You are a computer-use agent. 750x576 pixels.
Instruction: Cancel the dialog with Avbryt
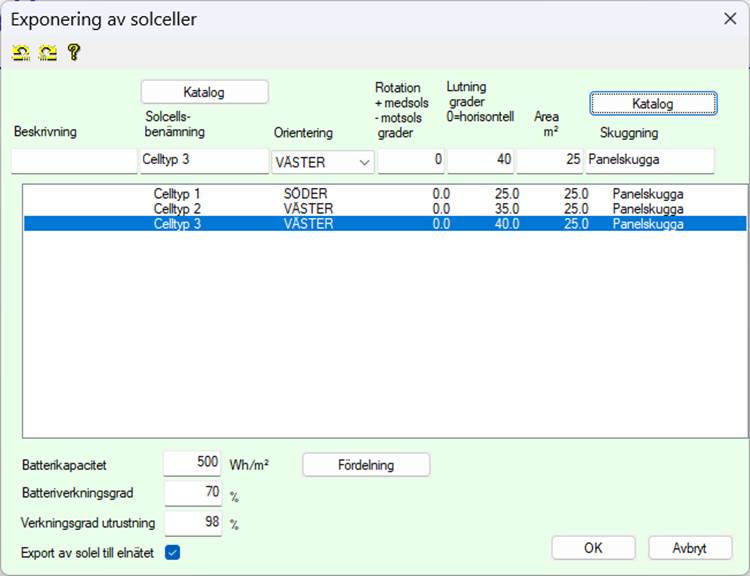tap(690, 548)
